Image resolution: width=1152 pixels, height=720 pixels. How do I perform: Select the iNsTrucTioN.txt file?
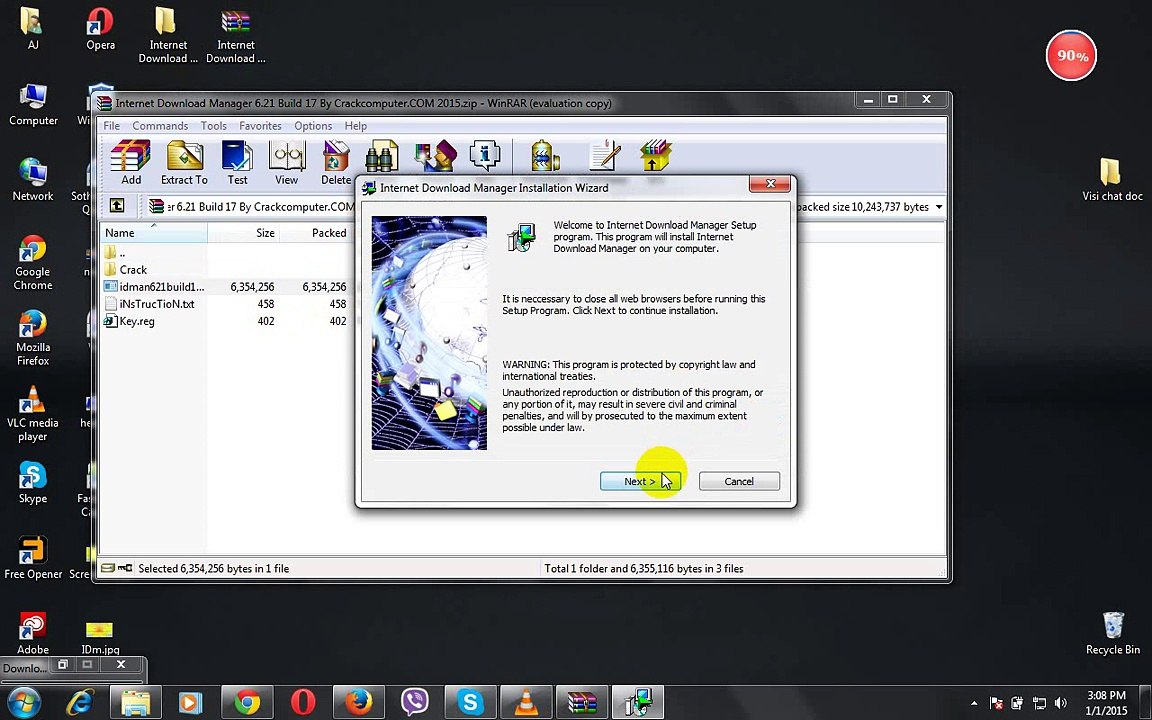pyautogui.click(x=150, y=303)
